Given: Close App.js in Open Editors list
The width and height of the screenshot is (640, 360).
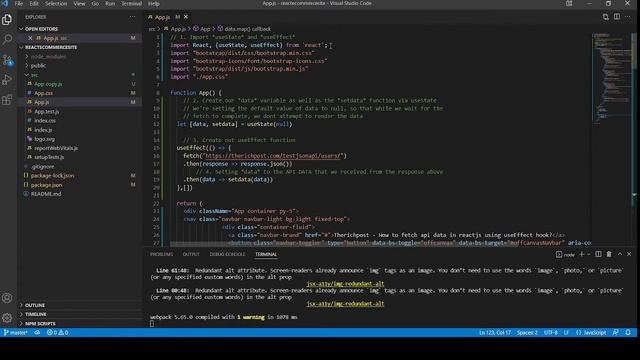Looking at the screenshot, I should [30, 38].
